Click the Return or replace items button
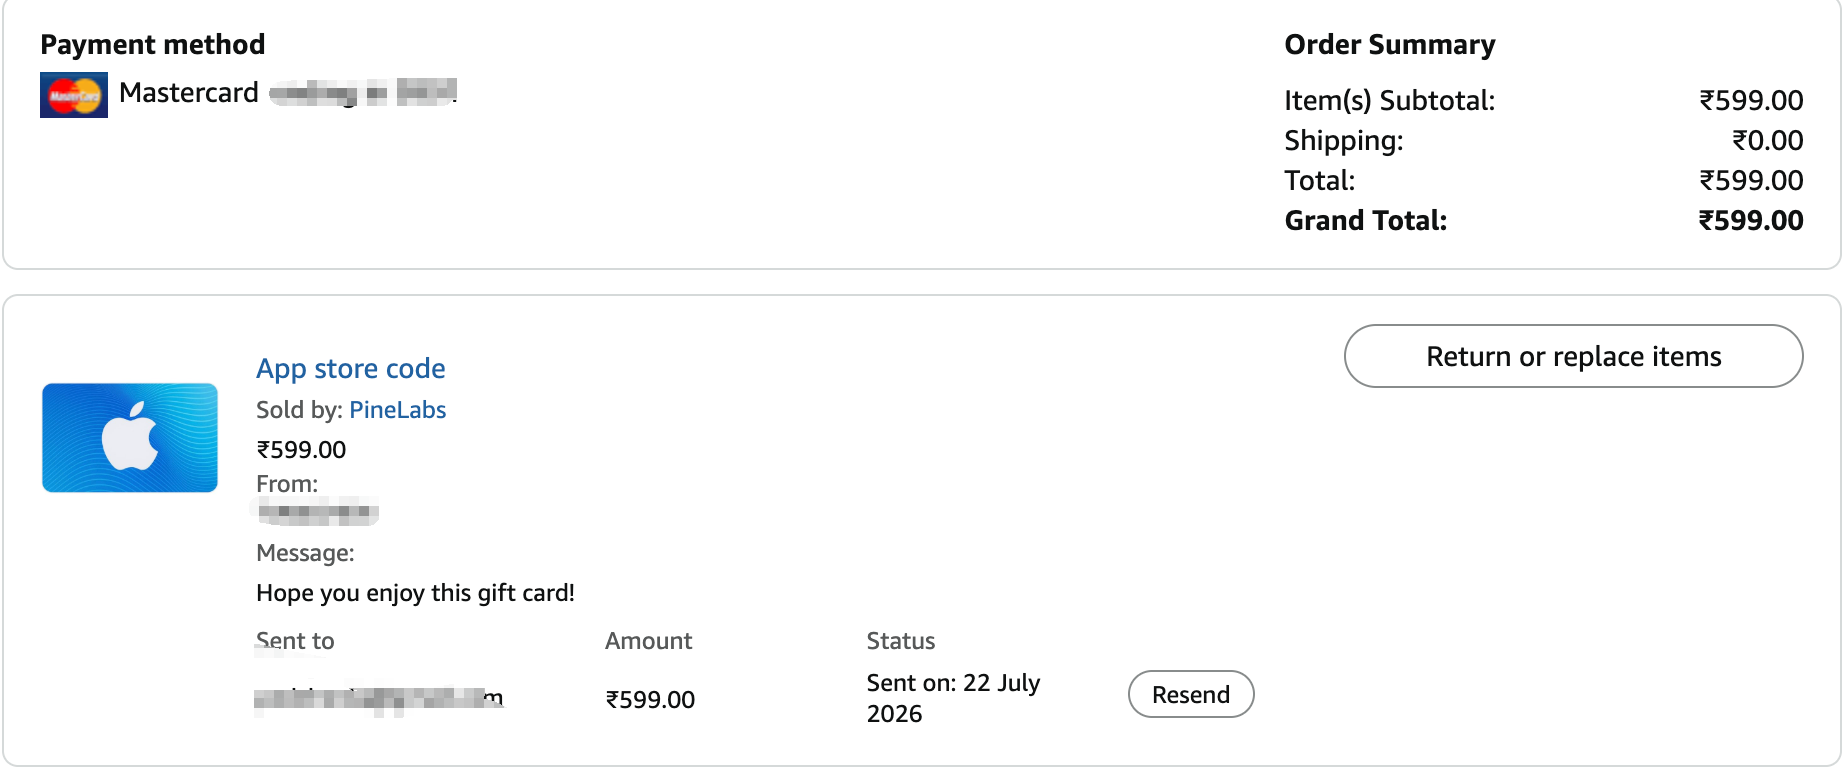The width and height of the screenshot is (1844, 780). tap(1573, 356)
